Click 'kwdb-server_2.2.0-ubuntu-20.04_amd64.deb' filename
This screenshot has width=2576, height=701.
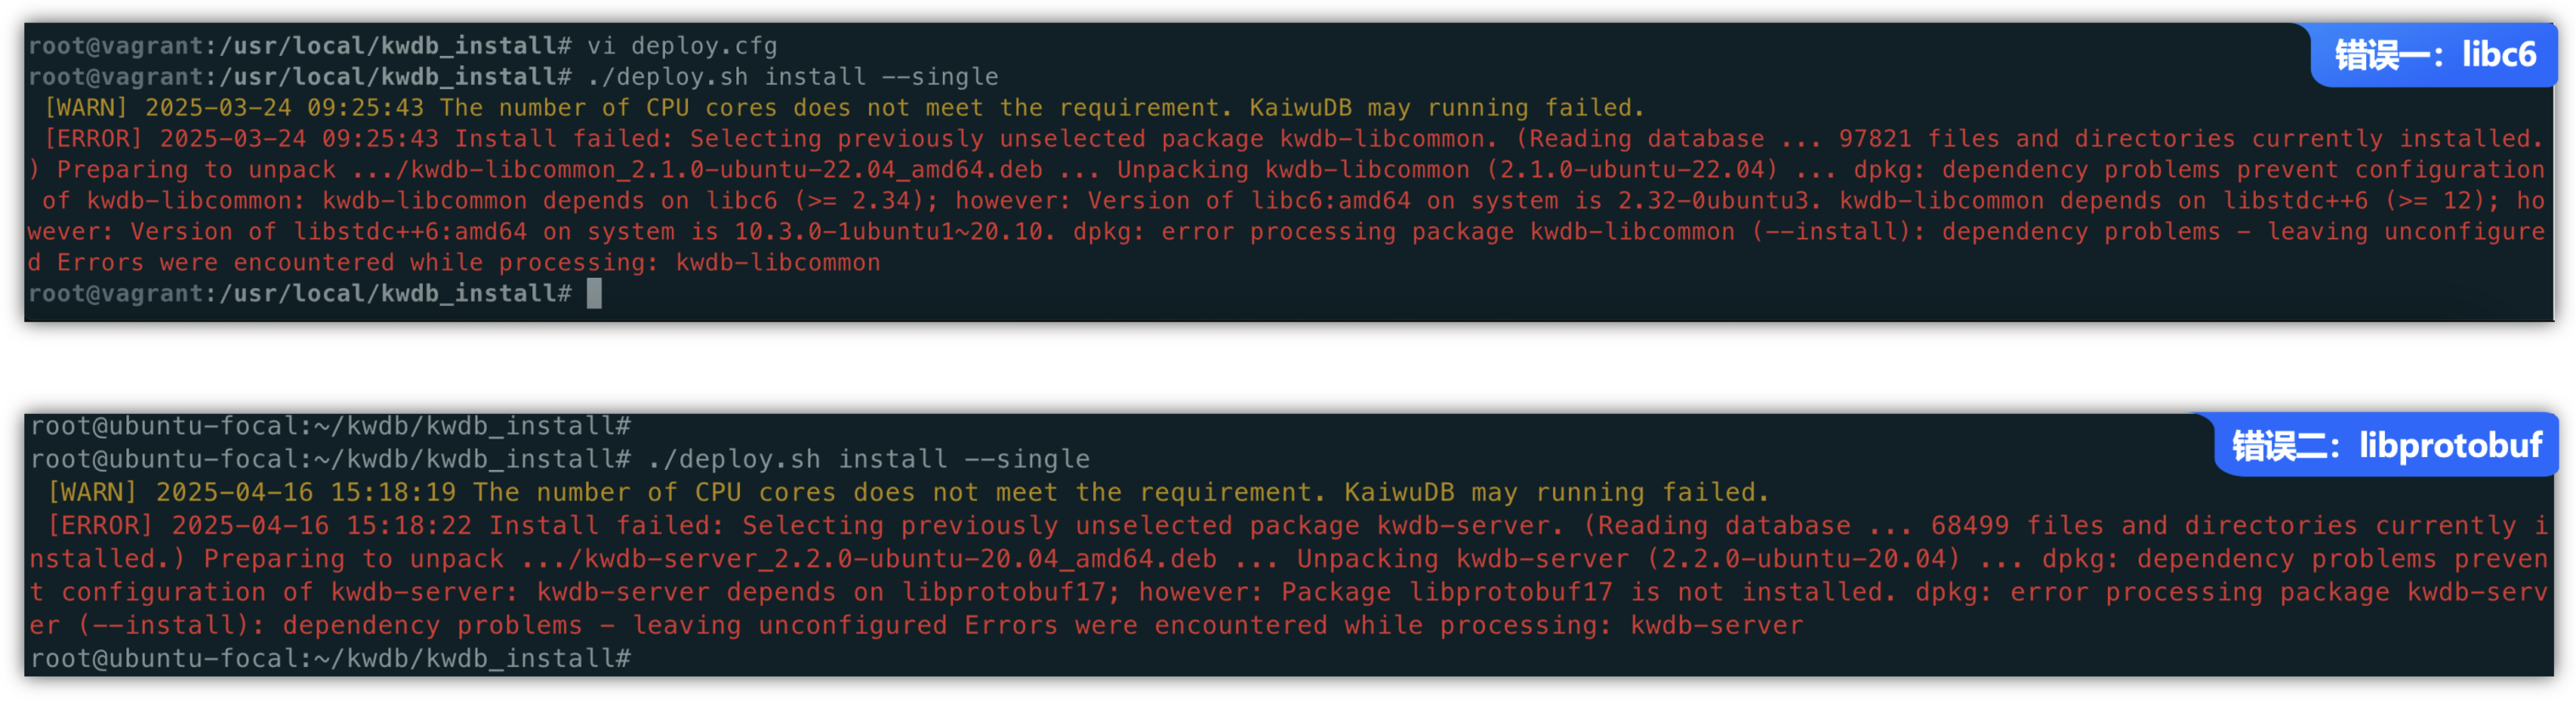click(900, 559)
